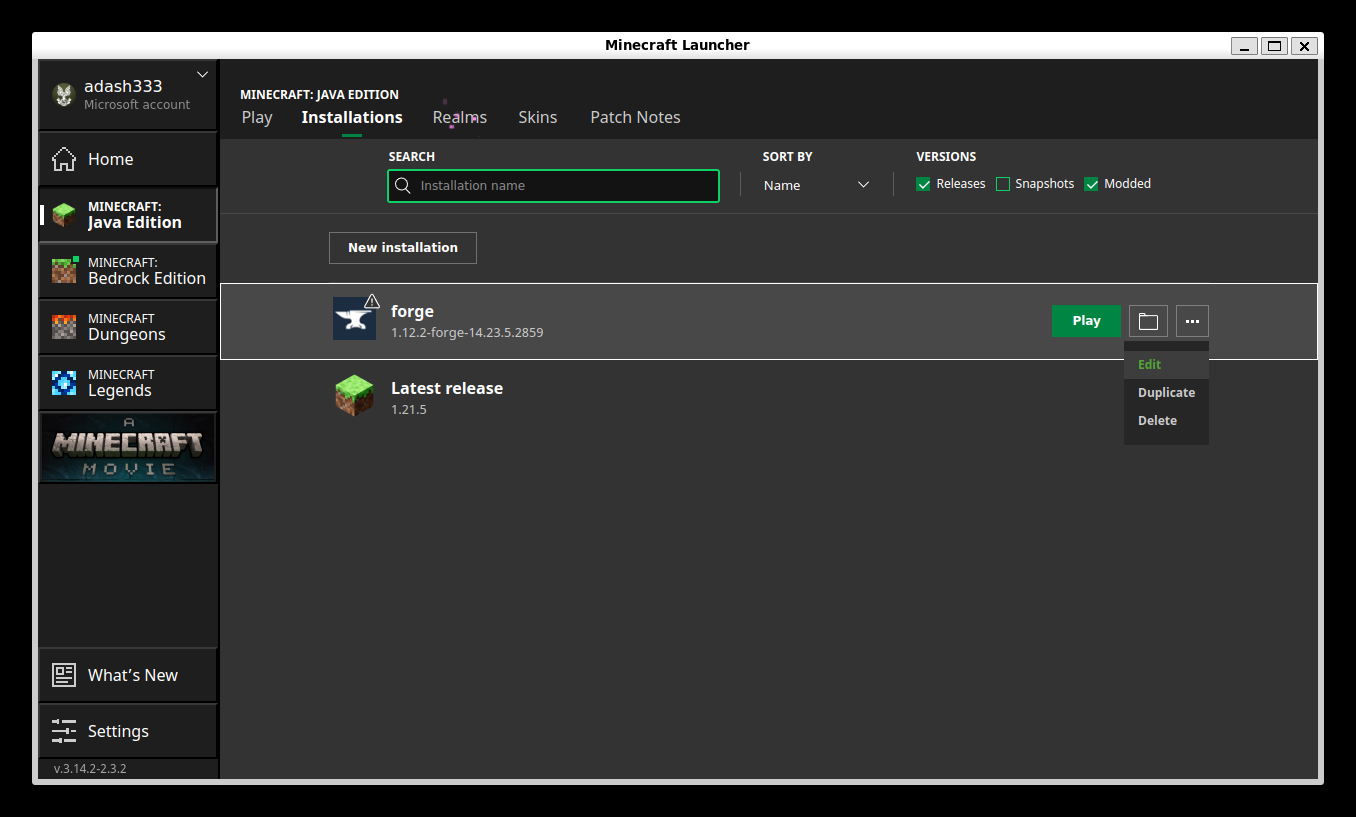Focus the Installation name search field

[560, 186]
